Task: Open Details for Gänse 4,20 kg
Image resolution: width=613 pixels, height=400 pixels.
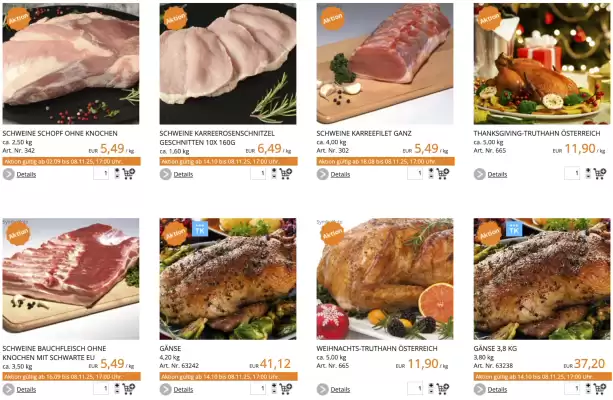Action: 183,389
